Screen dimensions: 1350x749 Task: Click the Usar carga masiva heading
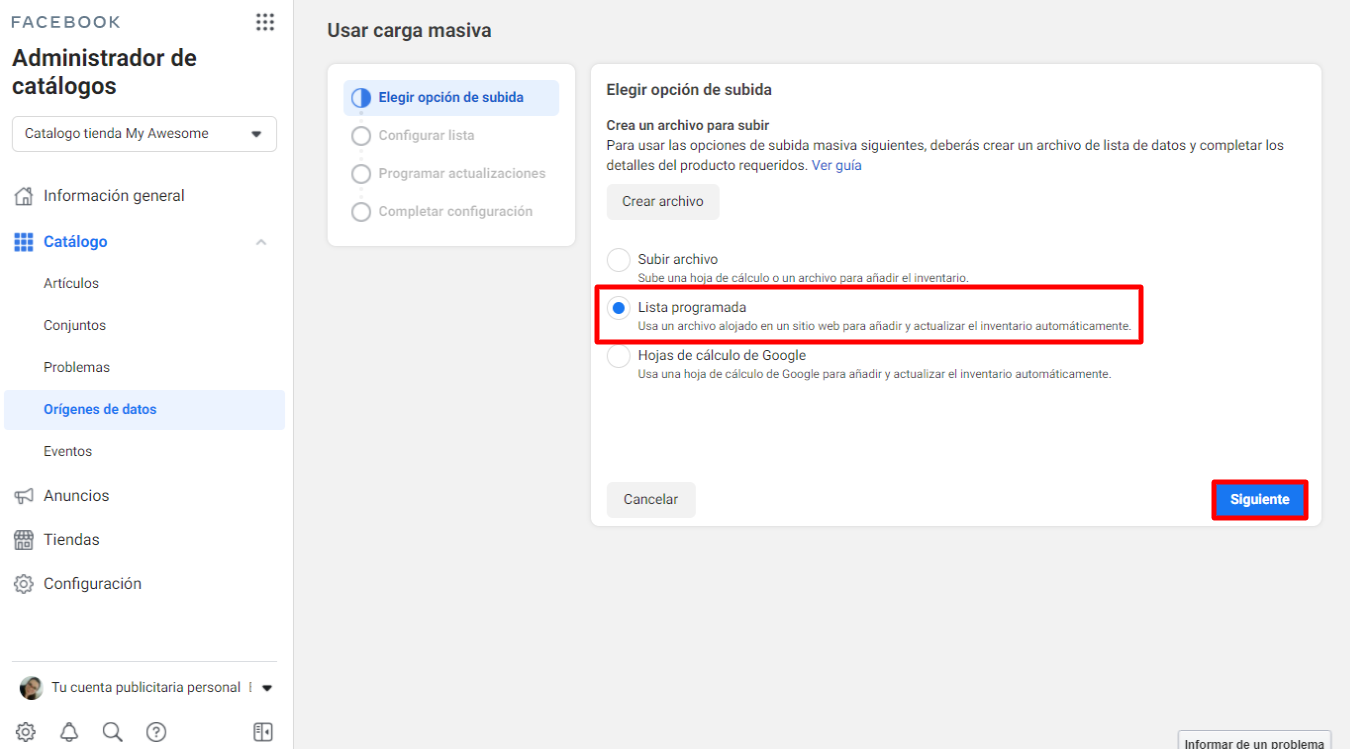(x=409, y=31)
